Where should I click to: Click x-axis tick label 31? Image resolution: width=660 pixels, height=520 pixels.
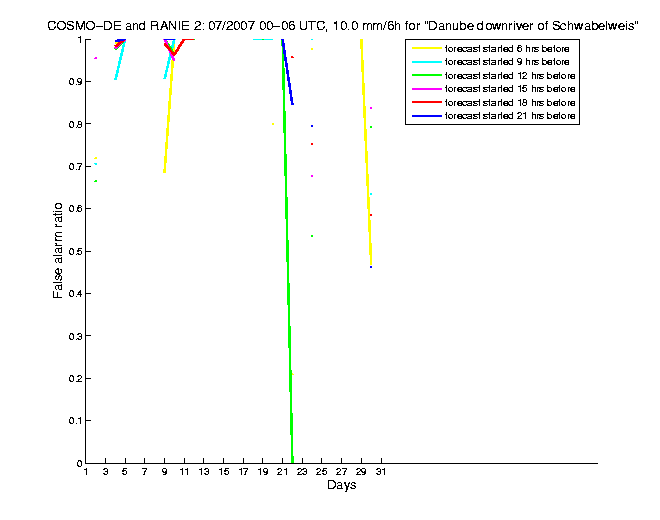point(381,472)
